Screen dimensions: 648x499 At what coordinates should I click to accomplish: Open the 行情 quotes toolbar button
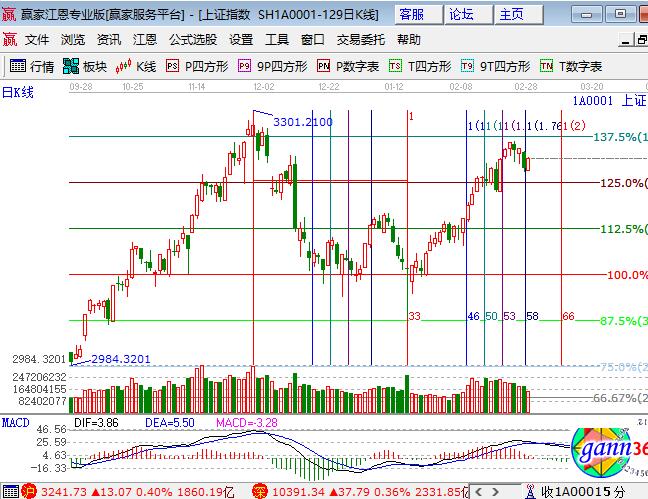coord(32,66)
